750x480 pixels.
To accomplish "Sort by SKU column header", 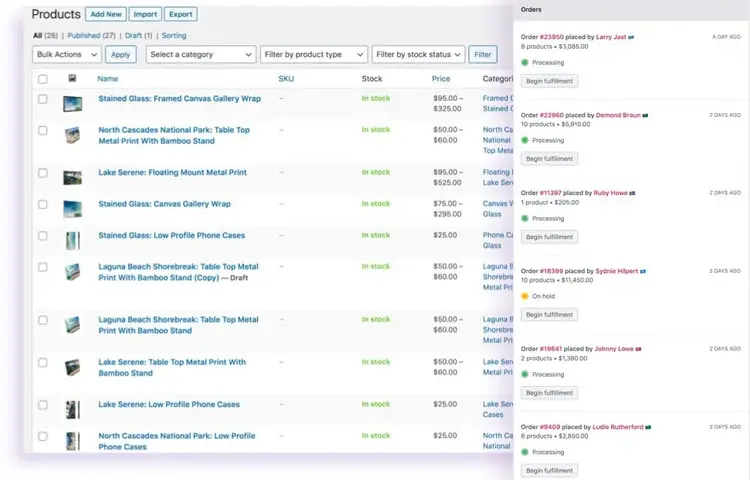I will point(286,78).
